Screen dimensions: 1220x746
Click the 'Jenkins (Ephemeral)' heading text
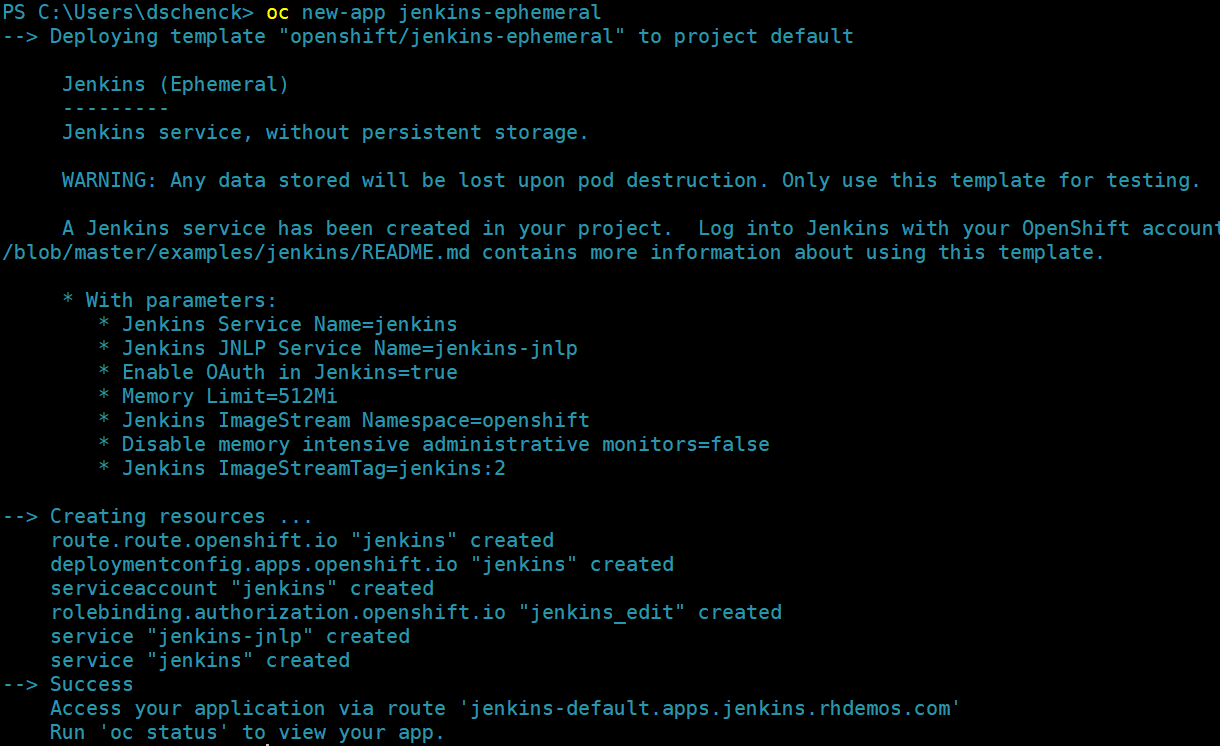click(x=175, y=85)
